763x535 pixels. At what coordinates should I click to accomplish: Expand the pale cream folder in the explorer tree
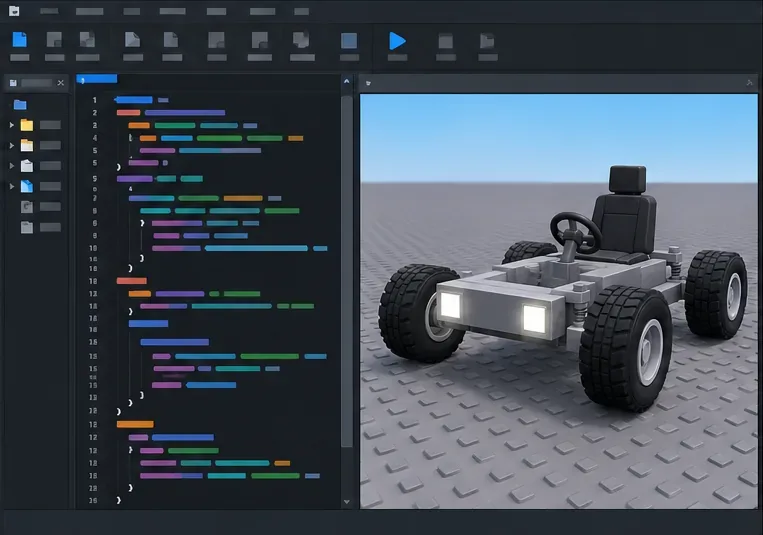[12, 146]
